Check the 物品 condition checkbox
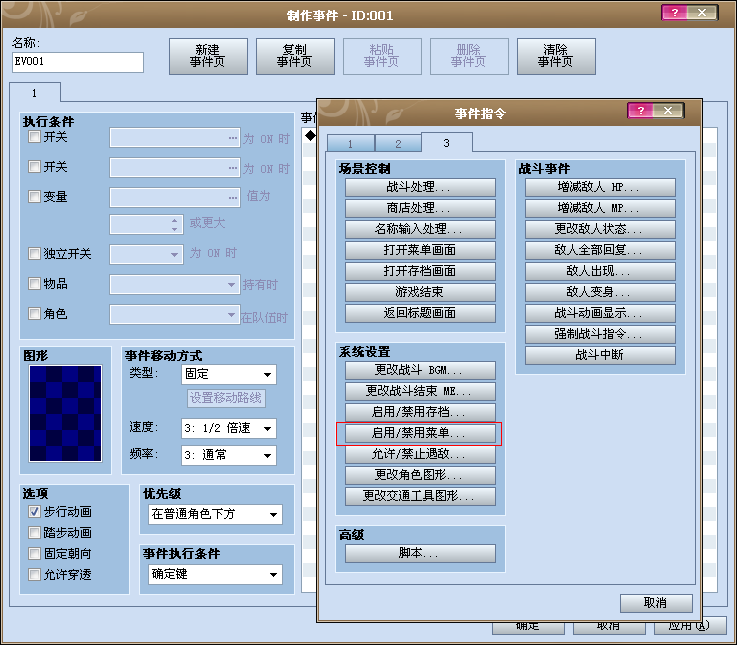This screenshot has width=737, height=645. pos(34,283)
